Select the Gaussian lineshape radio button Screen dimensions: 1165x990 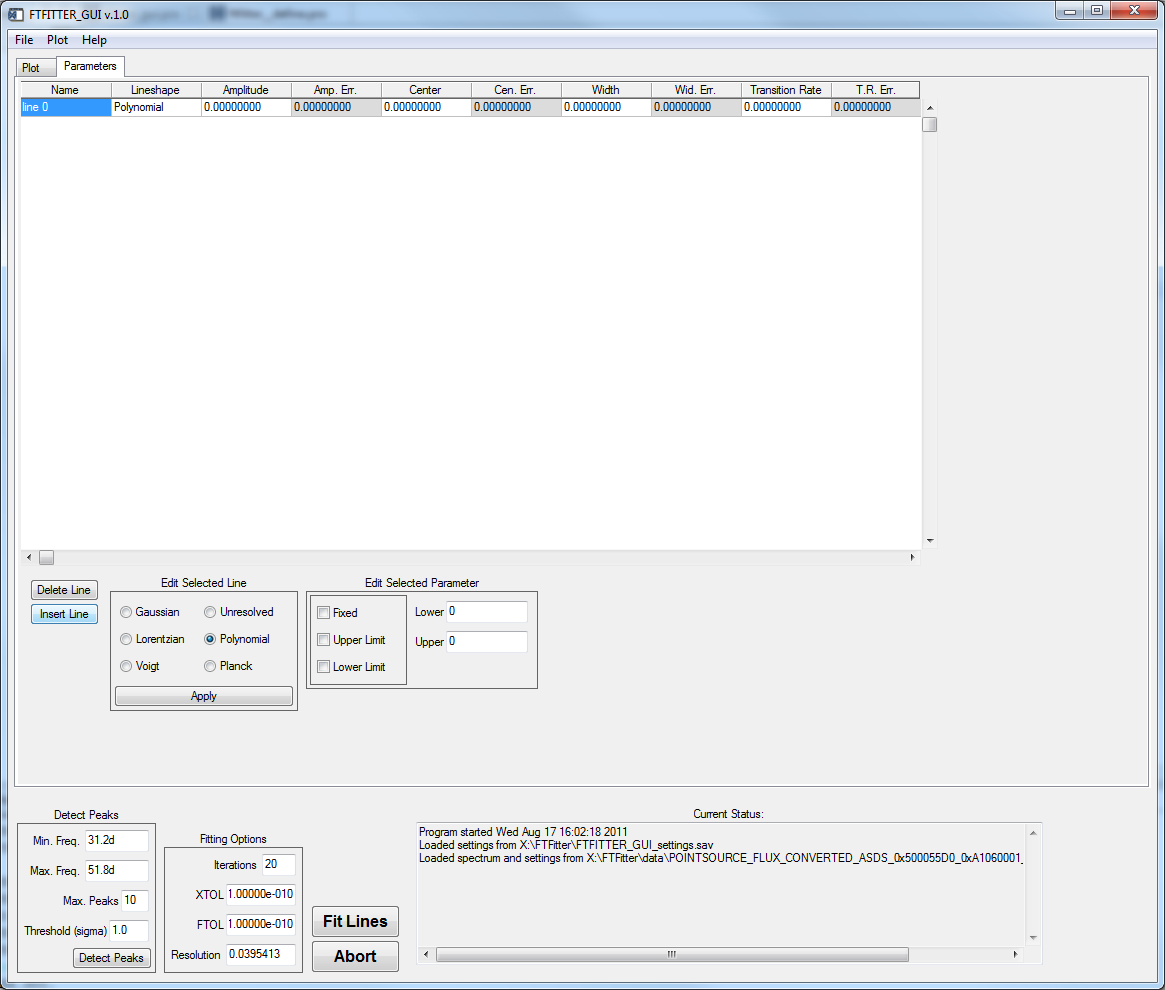[126, 612]
